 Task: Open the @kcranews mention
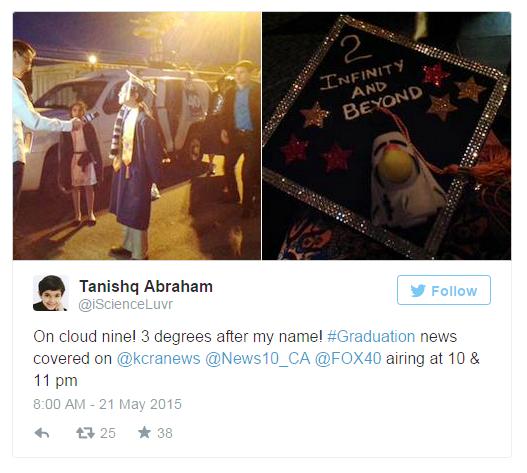click(159, 358)
